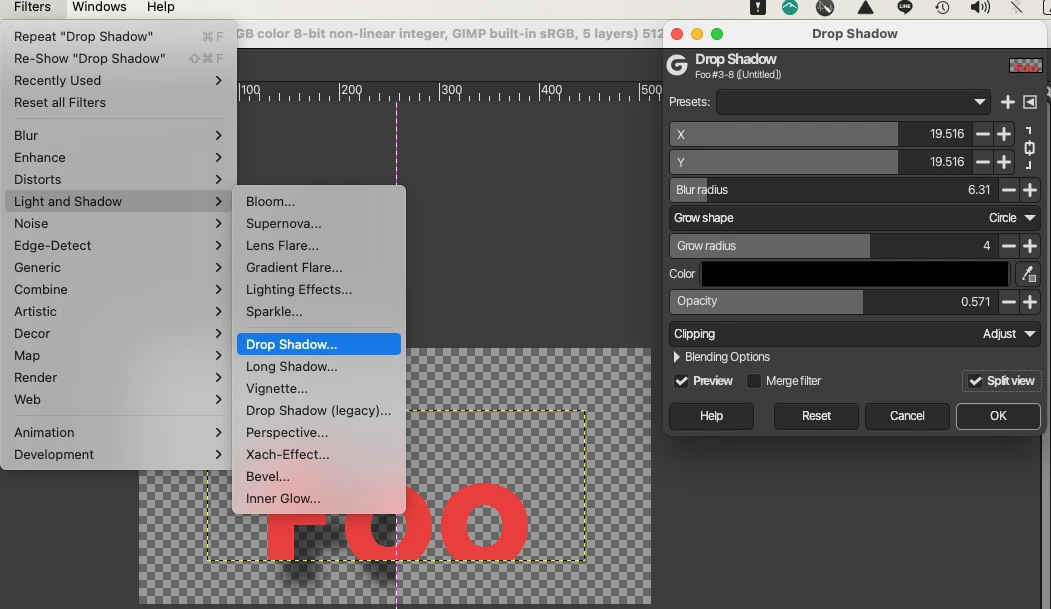Increase Blur radius using plus icon
The width and height of the screenshot is (1051, 609).
click(1030, 190)
